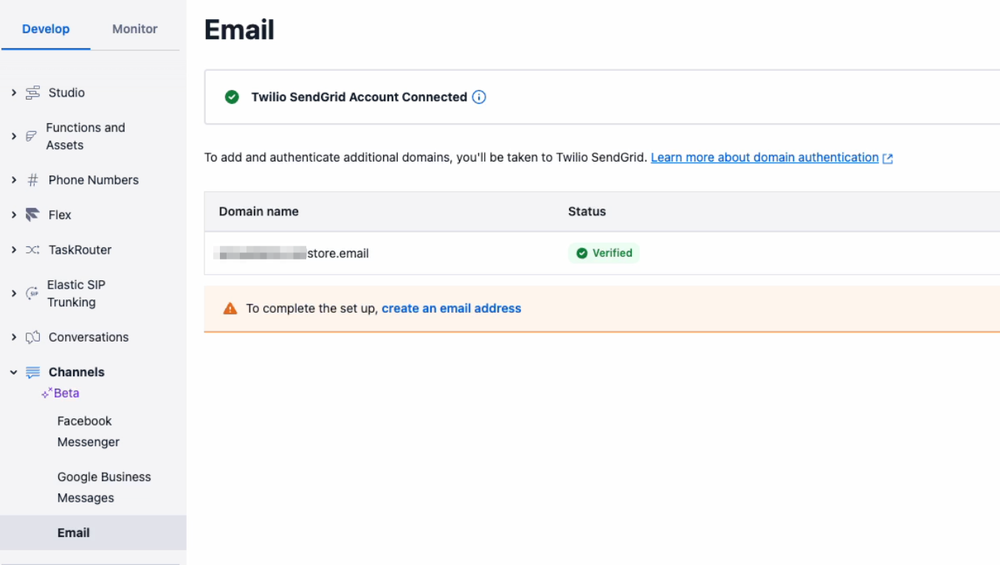Open Facebook Messenger channel
1000x565 pixels.
click(x=88, y=432)
